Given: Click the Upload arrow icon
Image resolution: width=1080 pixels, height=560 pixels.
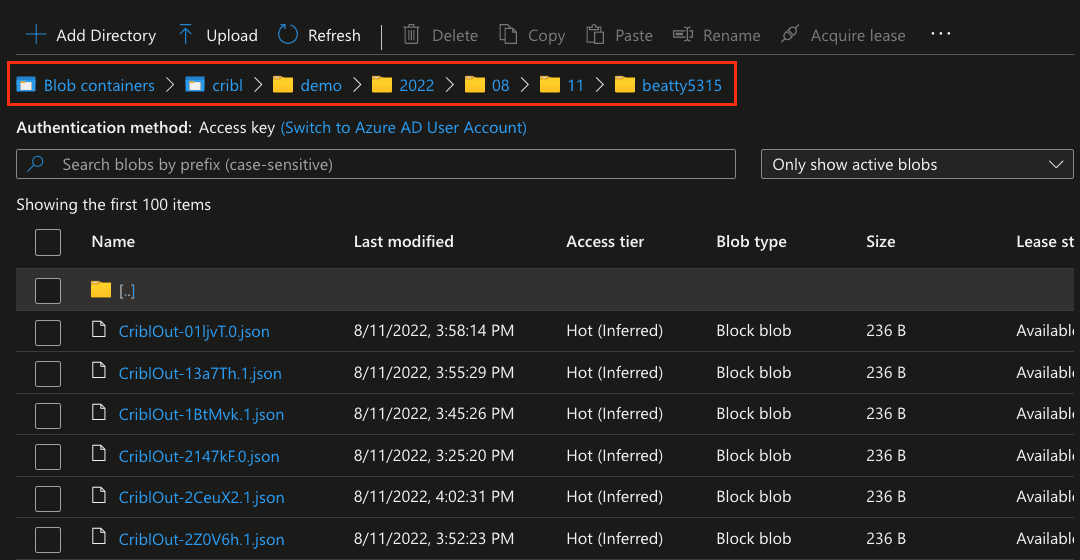Looking at the screenshot, I should (186, 35).
